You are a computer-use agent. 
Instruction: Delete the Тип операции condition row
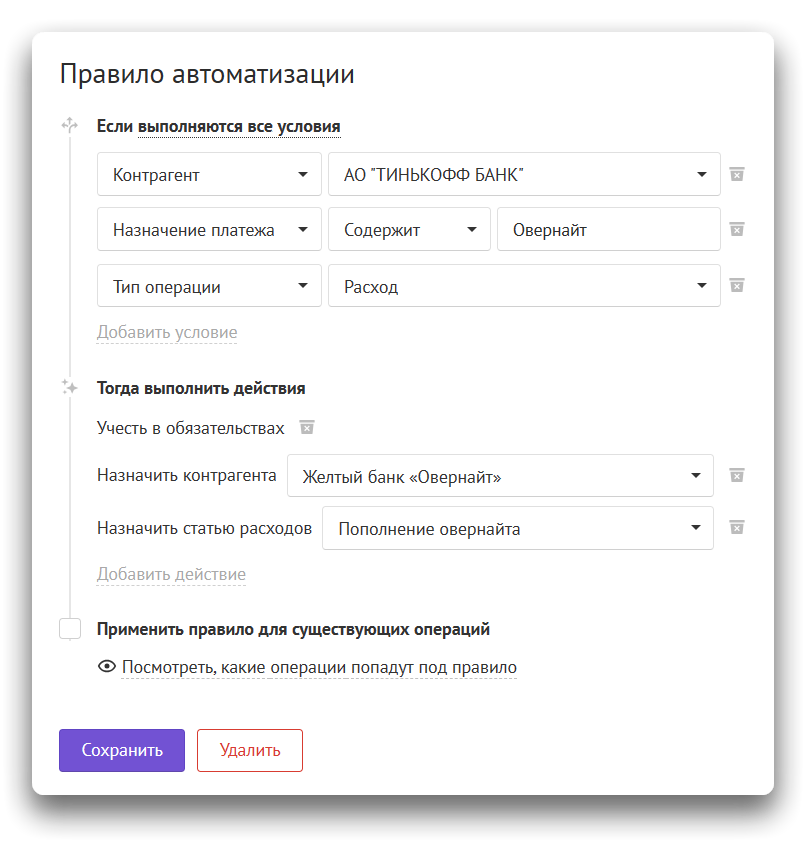click(736, 285)
